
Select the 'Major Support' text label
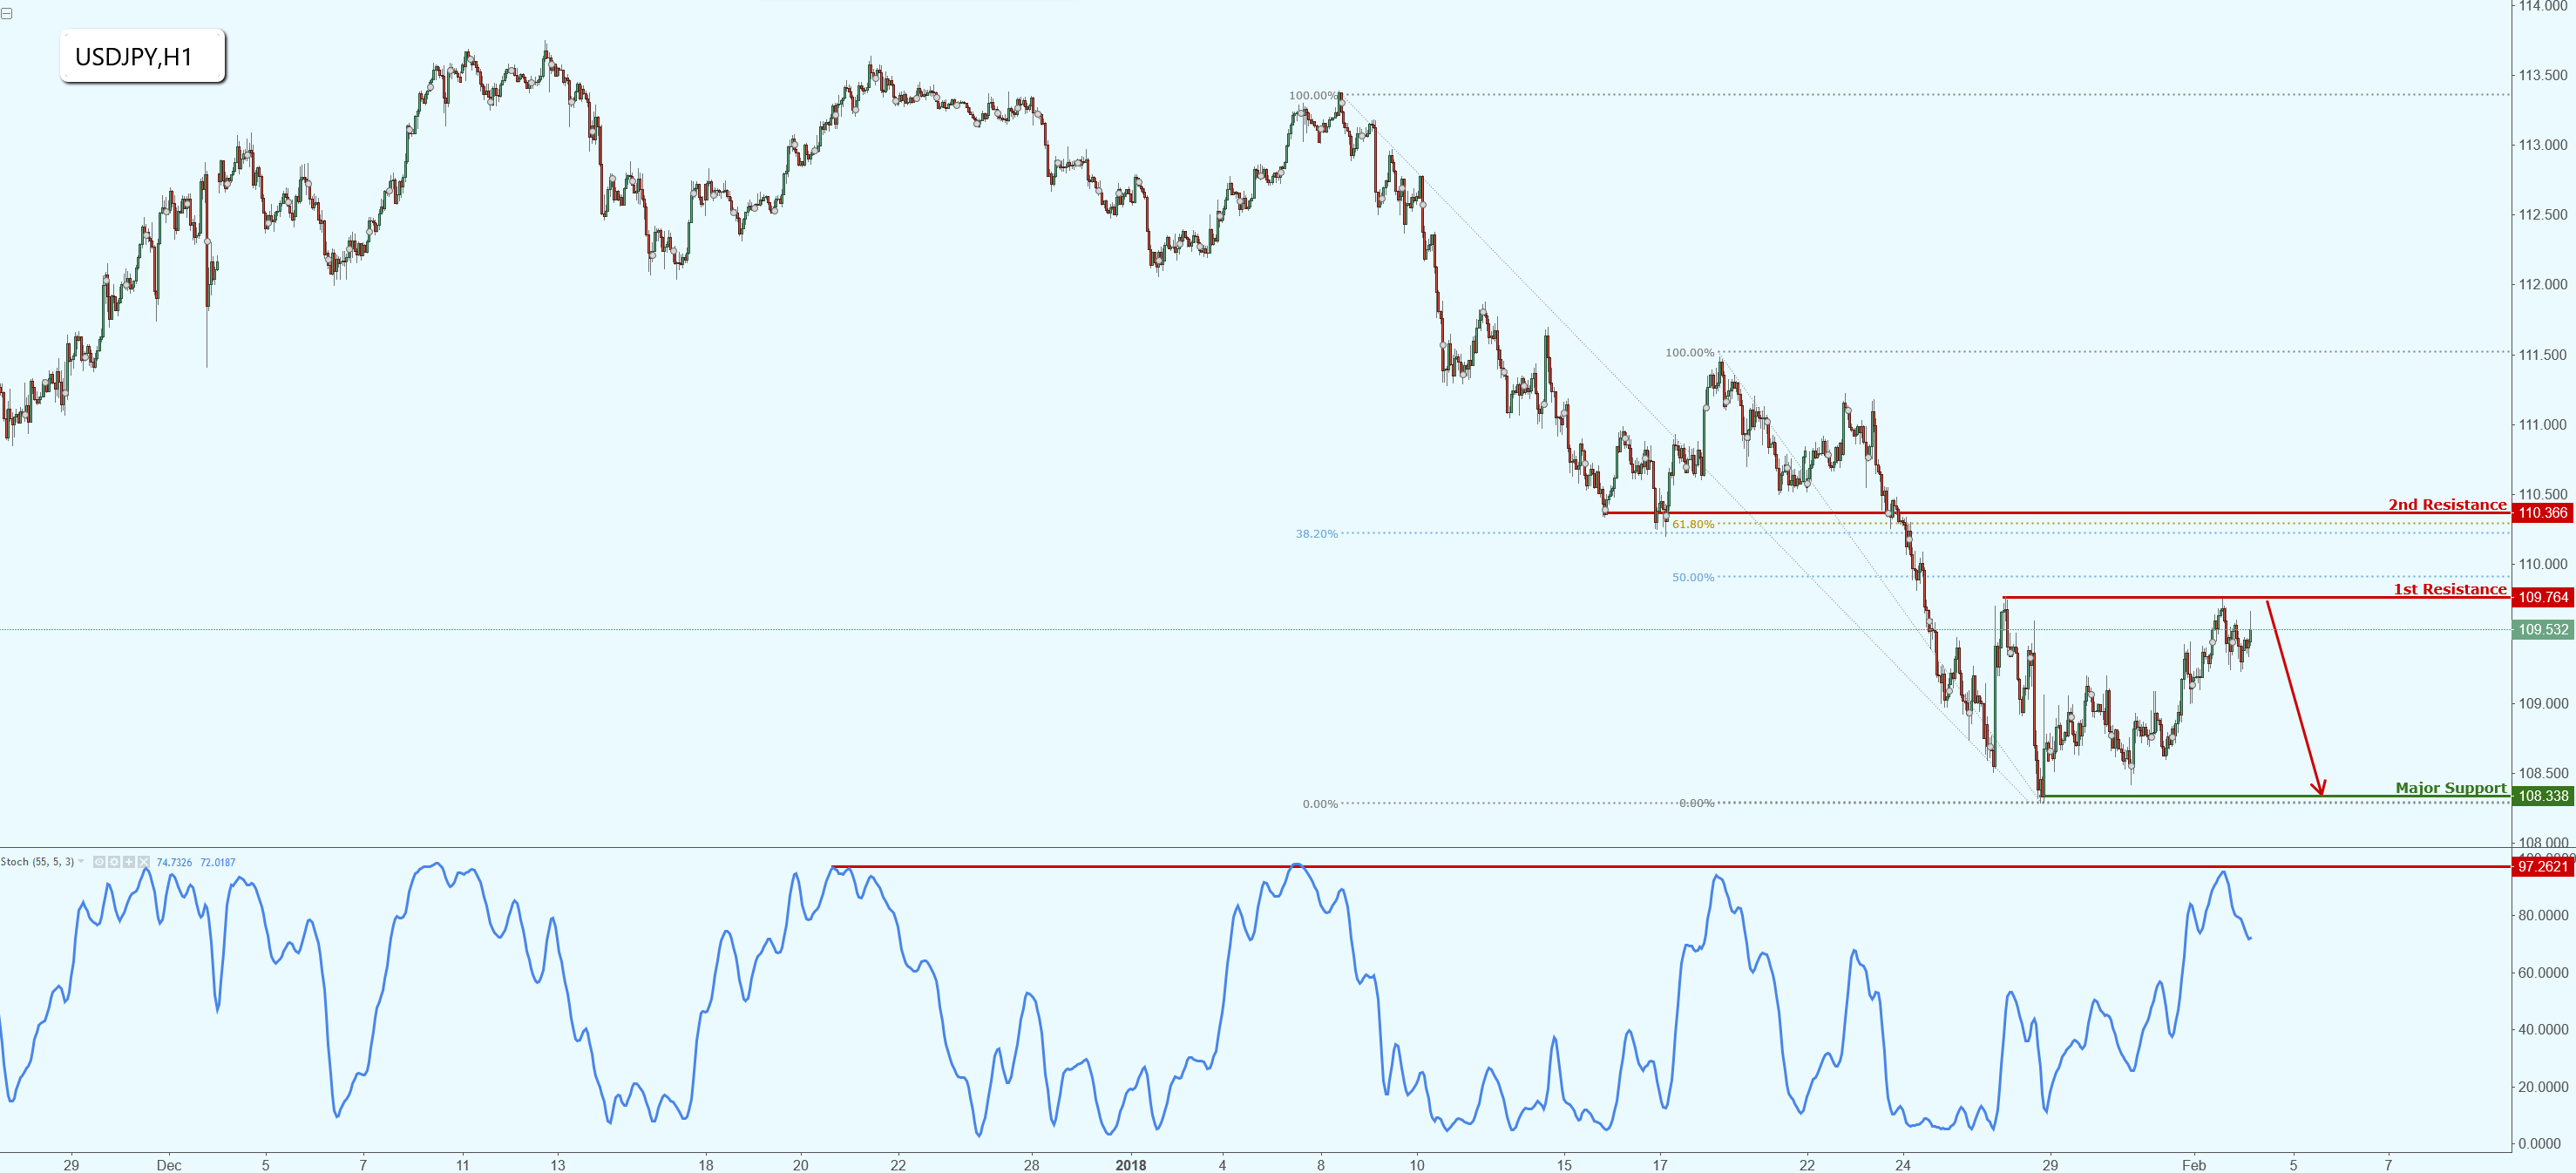click(2451, 788)
